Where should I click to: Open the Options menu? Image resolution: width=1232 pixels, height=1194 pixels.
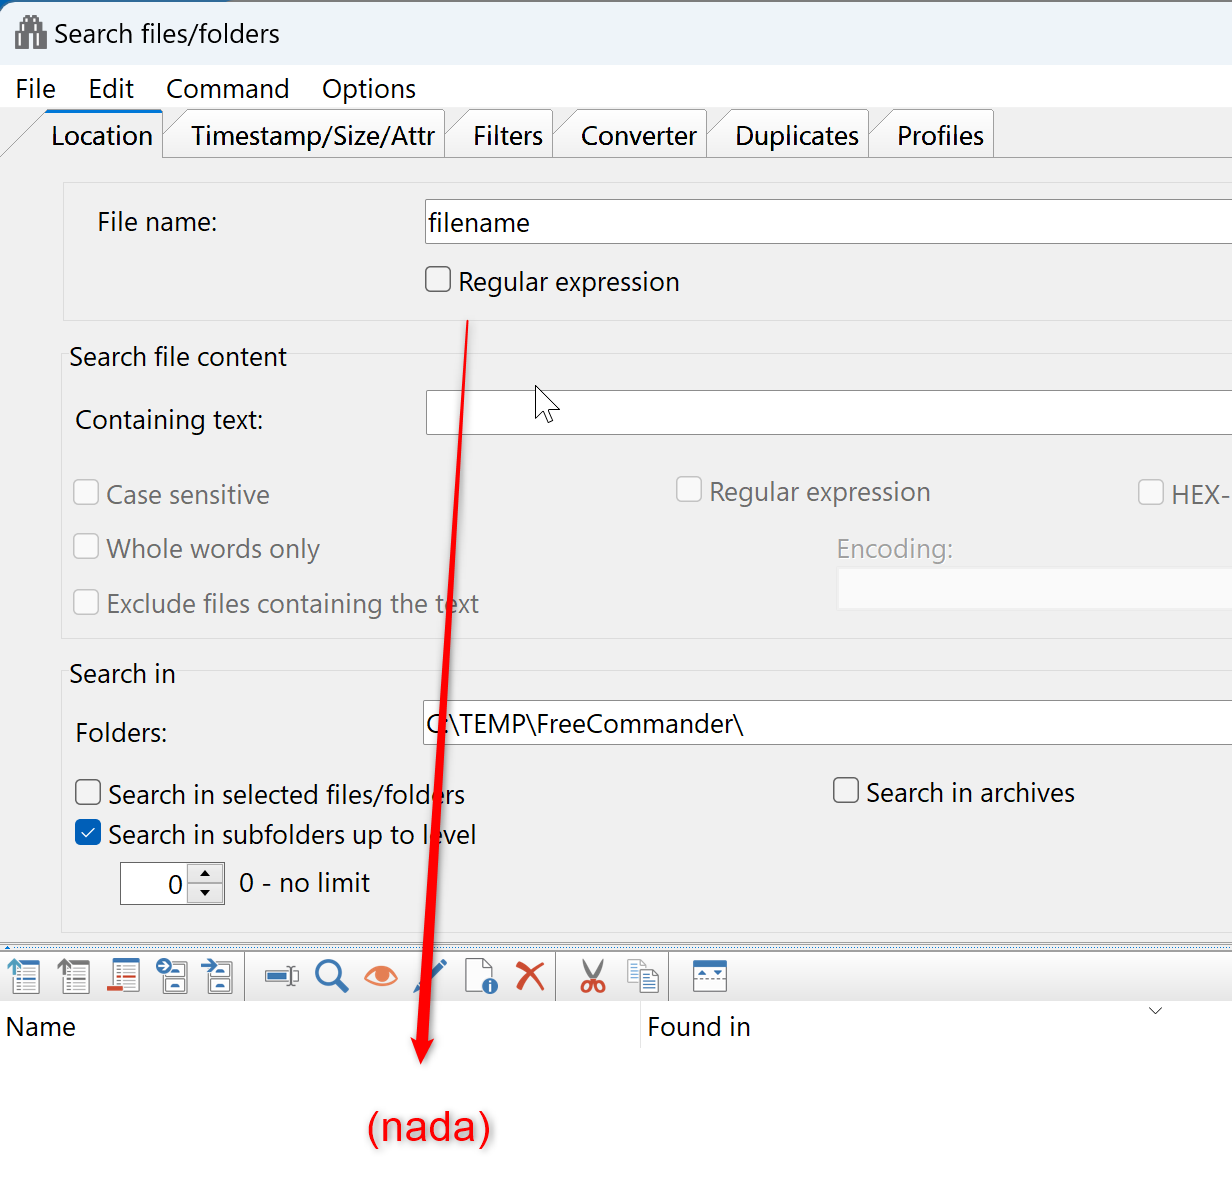pos(369,89)
